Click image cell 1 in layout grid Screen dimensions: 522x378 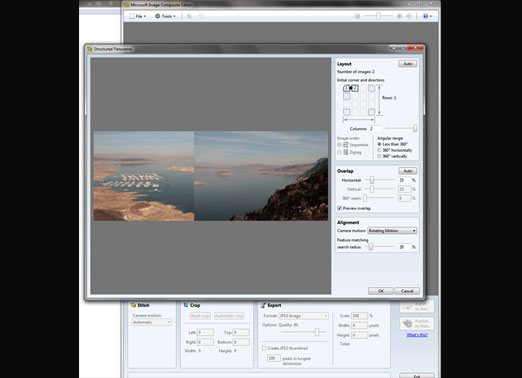point(347,88)
